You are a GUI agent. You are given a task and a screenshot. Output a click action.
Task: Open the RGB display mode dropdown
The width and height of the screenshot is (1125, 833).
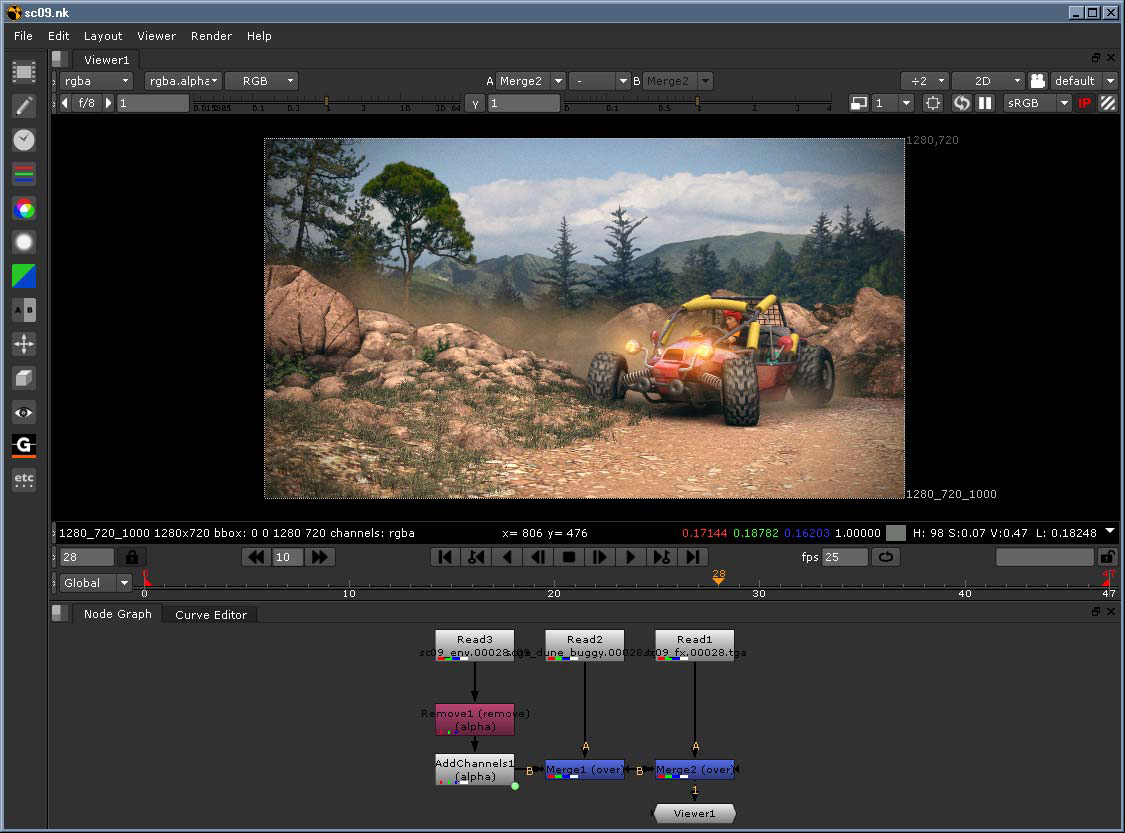pyautogui.click(x=261, y=81)
